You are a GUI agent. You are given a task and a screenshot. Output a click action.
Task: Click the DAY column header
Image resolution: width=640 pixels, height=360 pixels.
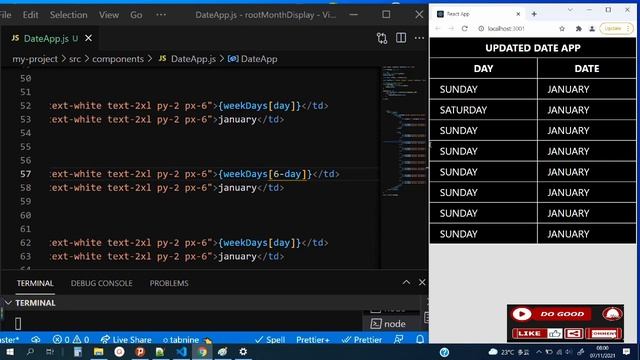click(483, 69)
